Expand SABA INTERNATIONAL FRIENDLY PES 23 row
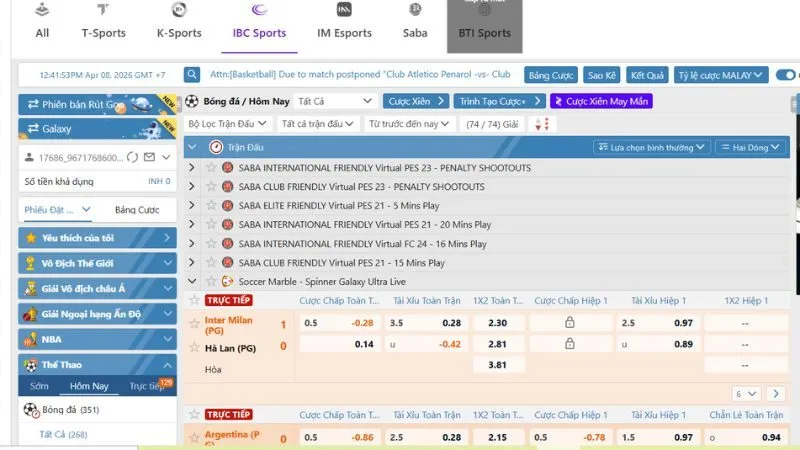800x450 pixels. point(191,167)
